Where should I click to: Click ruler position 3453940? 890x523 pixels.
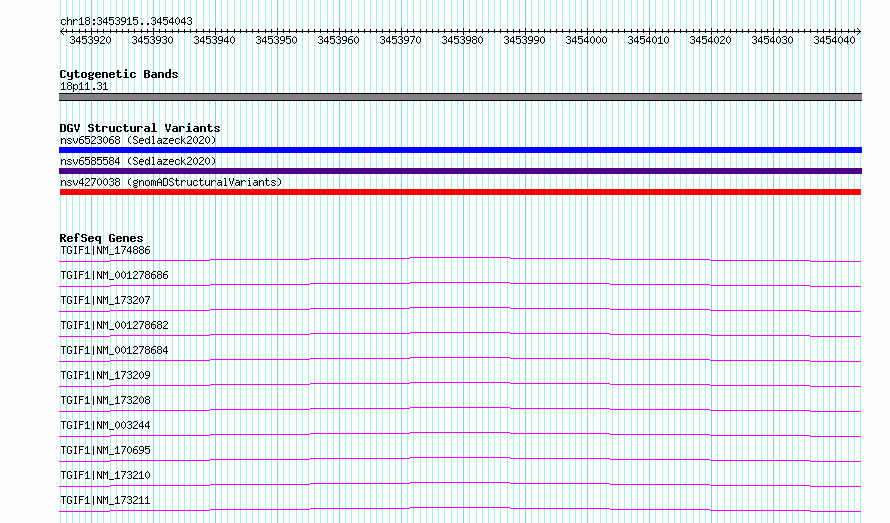214,40
